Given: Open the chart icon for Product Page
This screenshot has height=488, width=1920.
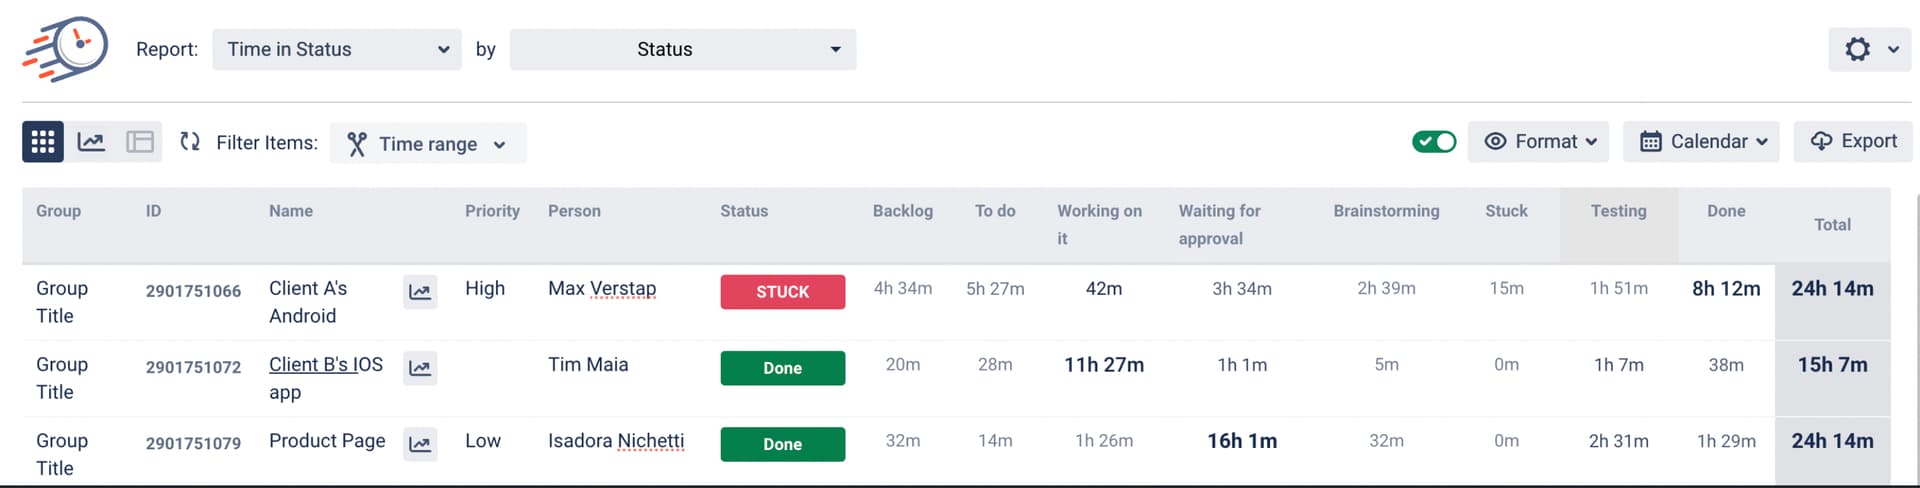Looking at the screenshot, I should 420,444.
